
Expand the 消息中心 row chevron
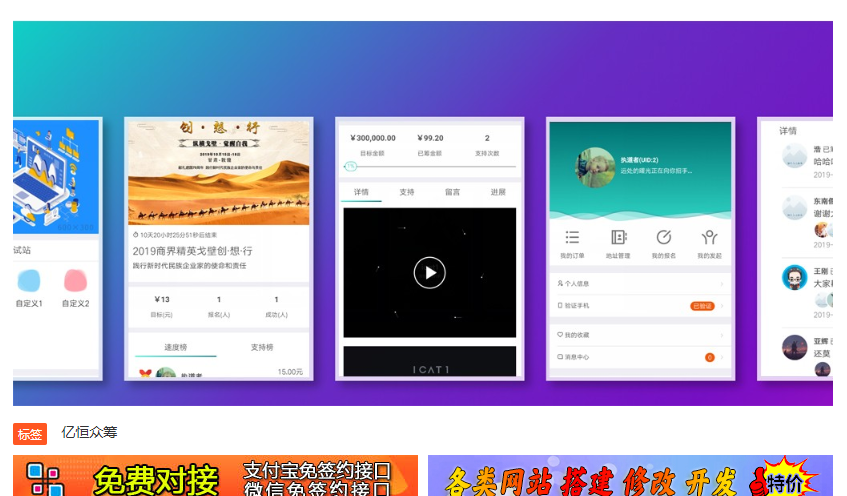pos(722,357)
